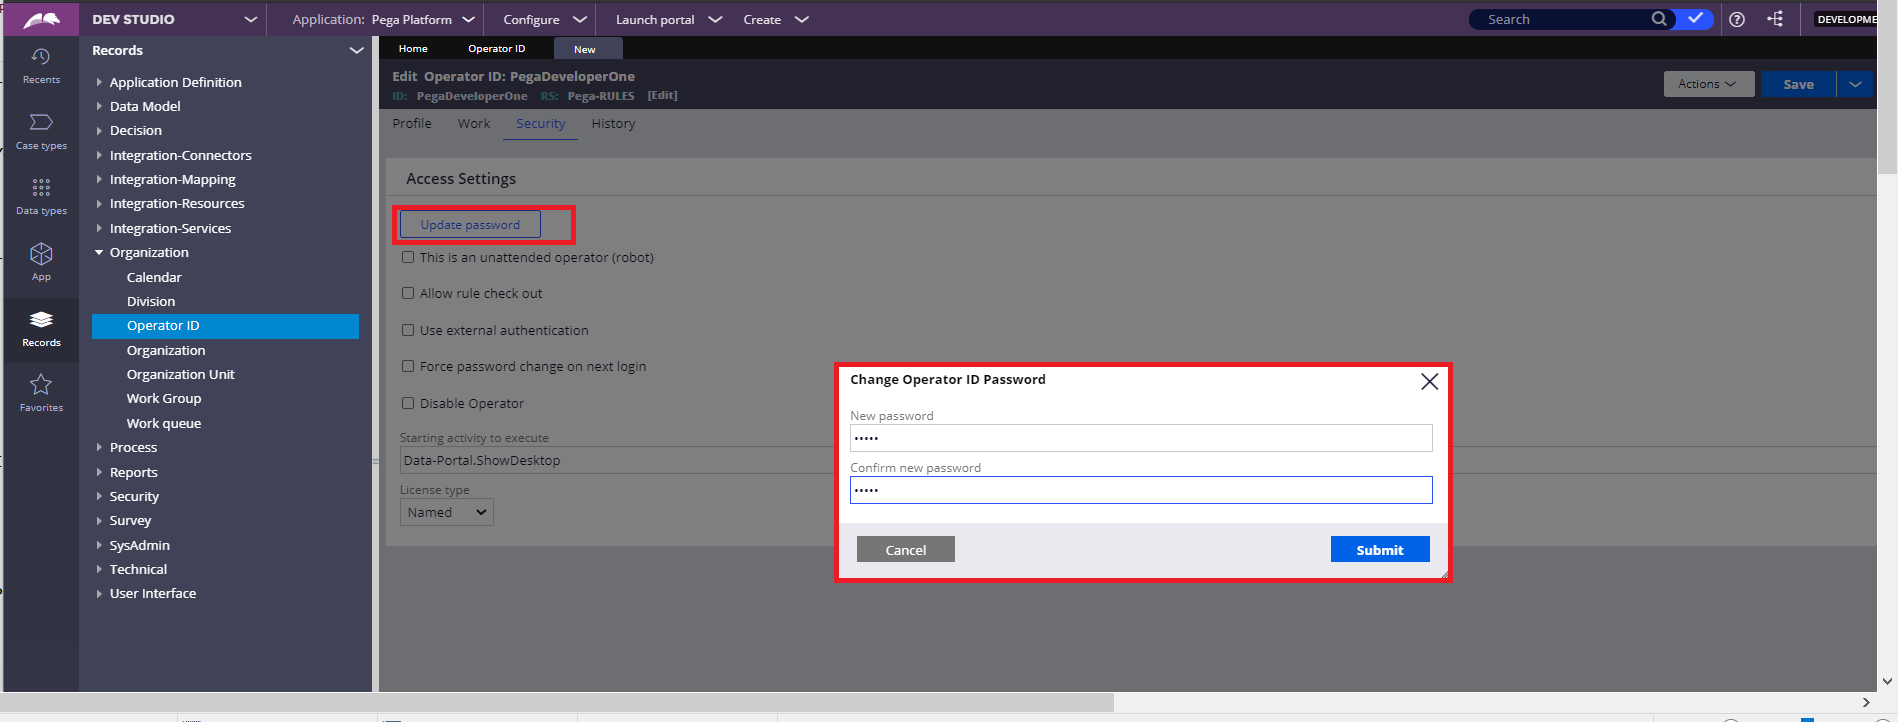This screenshot has height=722, width=1898.
Task: Click the Confirm new password field
Action: click(x=1141, y=490)
